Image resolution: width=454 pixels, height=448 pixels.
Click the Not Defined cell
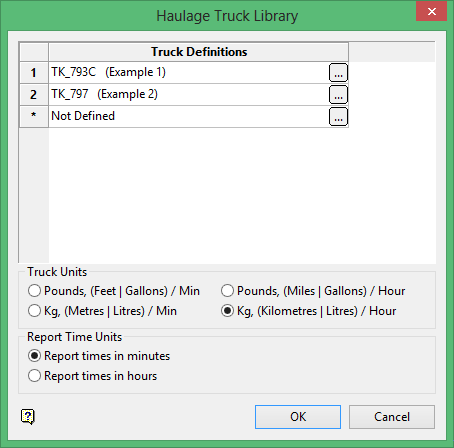point(189,116)
